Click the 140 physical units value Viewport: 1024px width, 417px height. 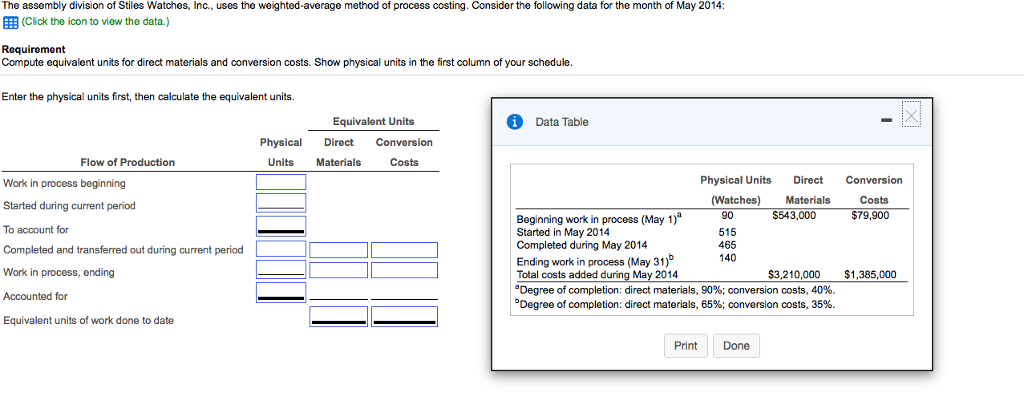point(728,258)
